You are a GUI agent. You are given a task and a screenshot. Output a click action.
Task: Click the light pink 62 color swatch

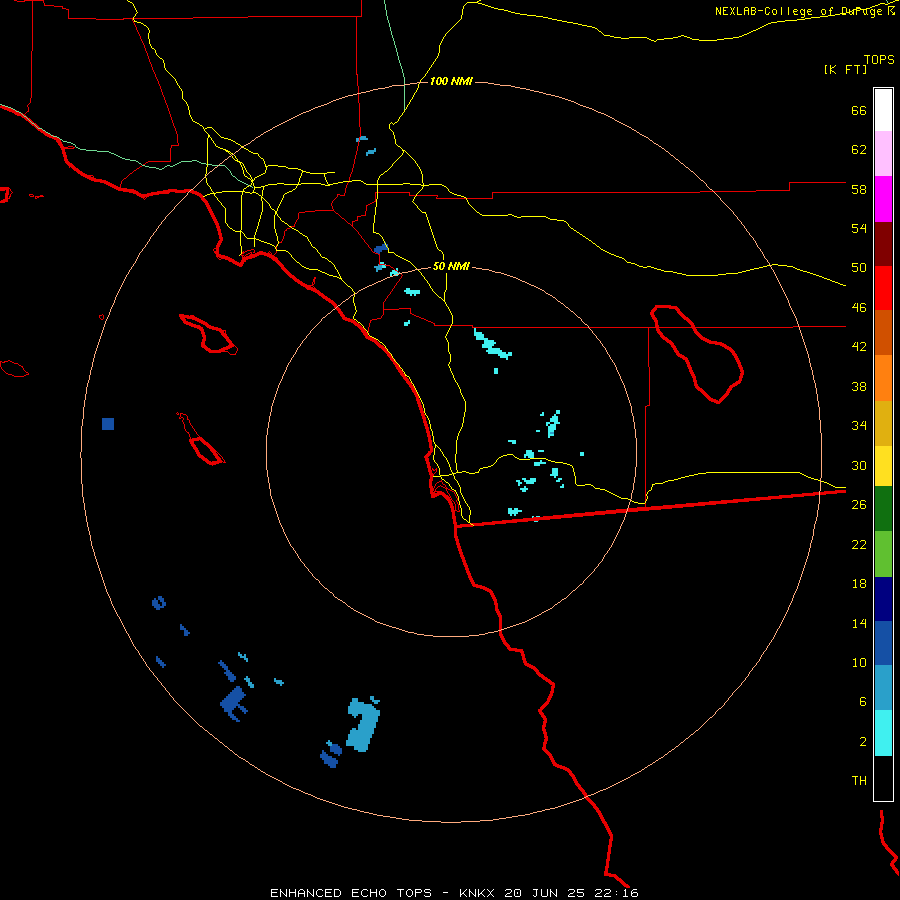click(x=883, y=153)
